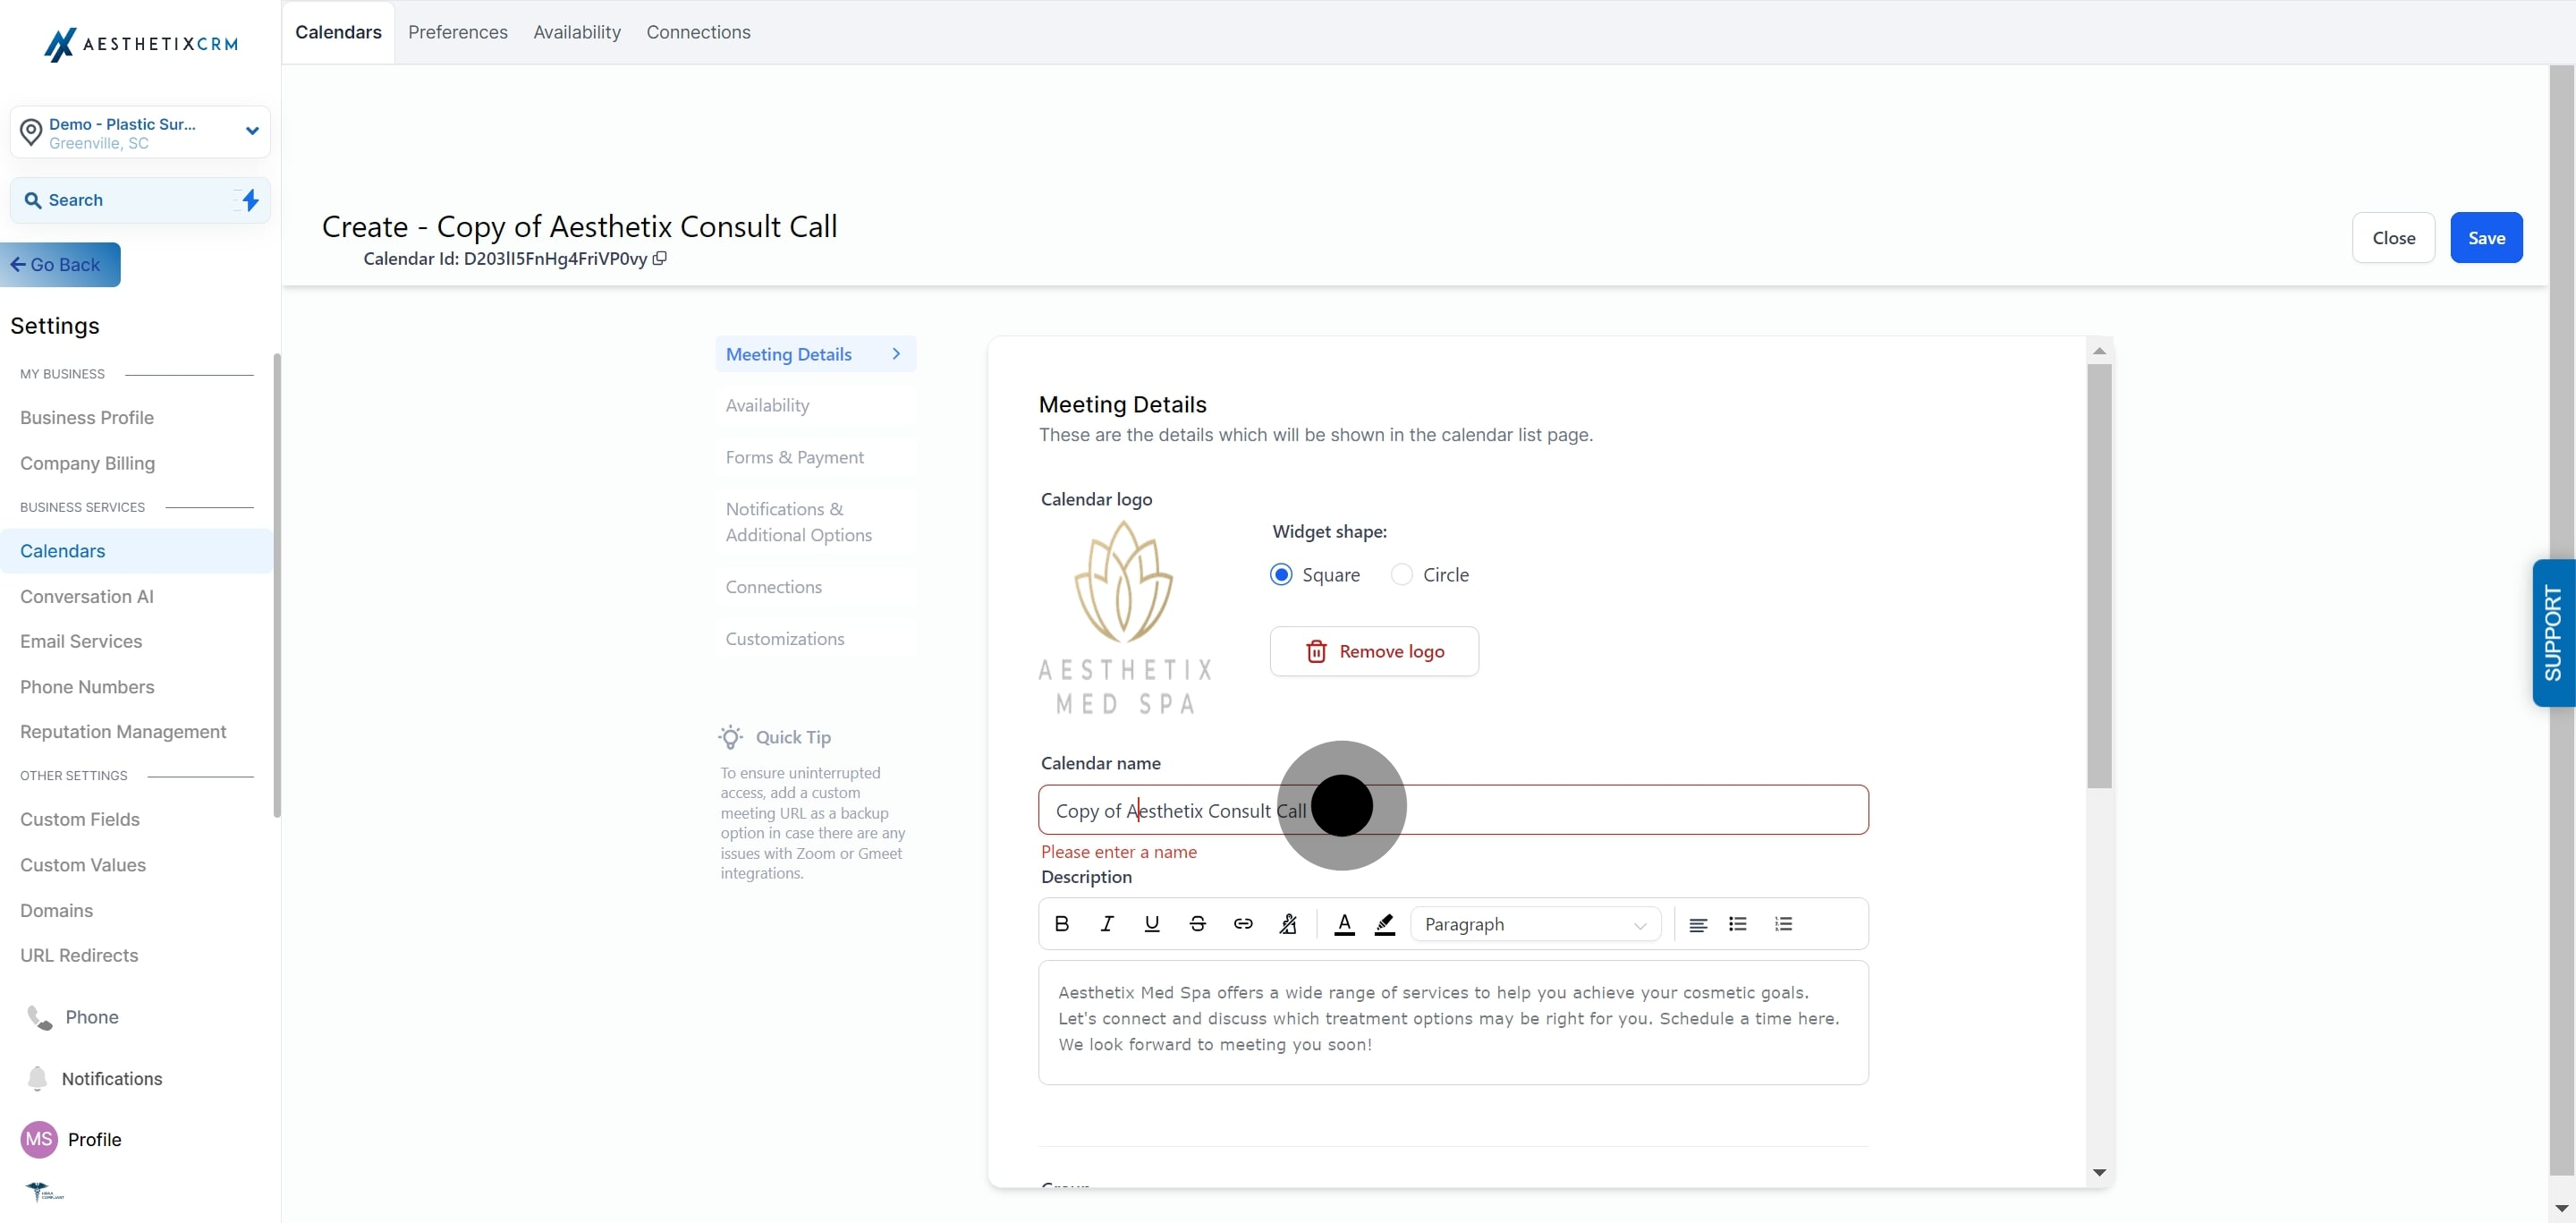Click the location pin icon
This screenshot has width=2576, height=1223.
coord(31,132)
